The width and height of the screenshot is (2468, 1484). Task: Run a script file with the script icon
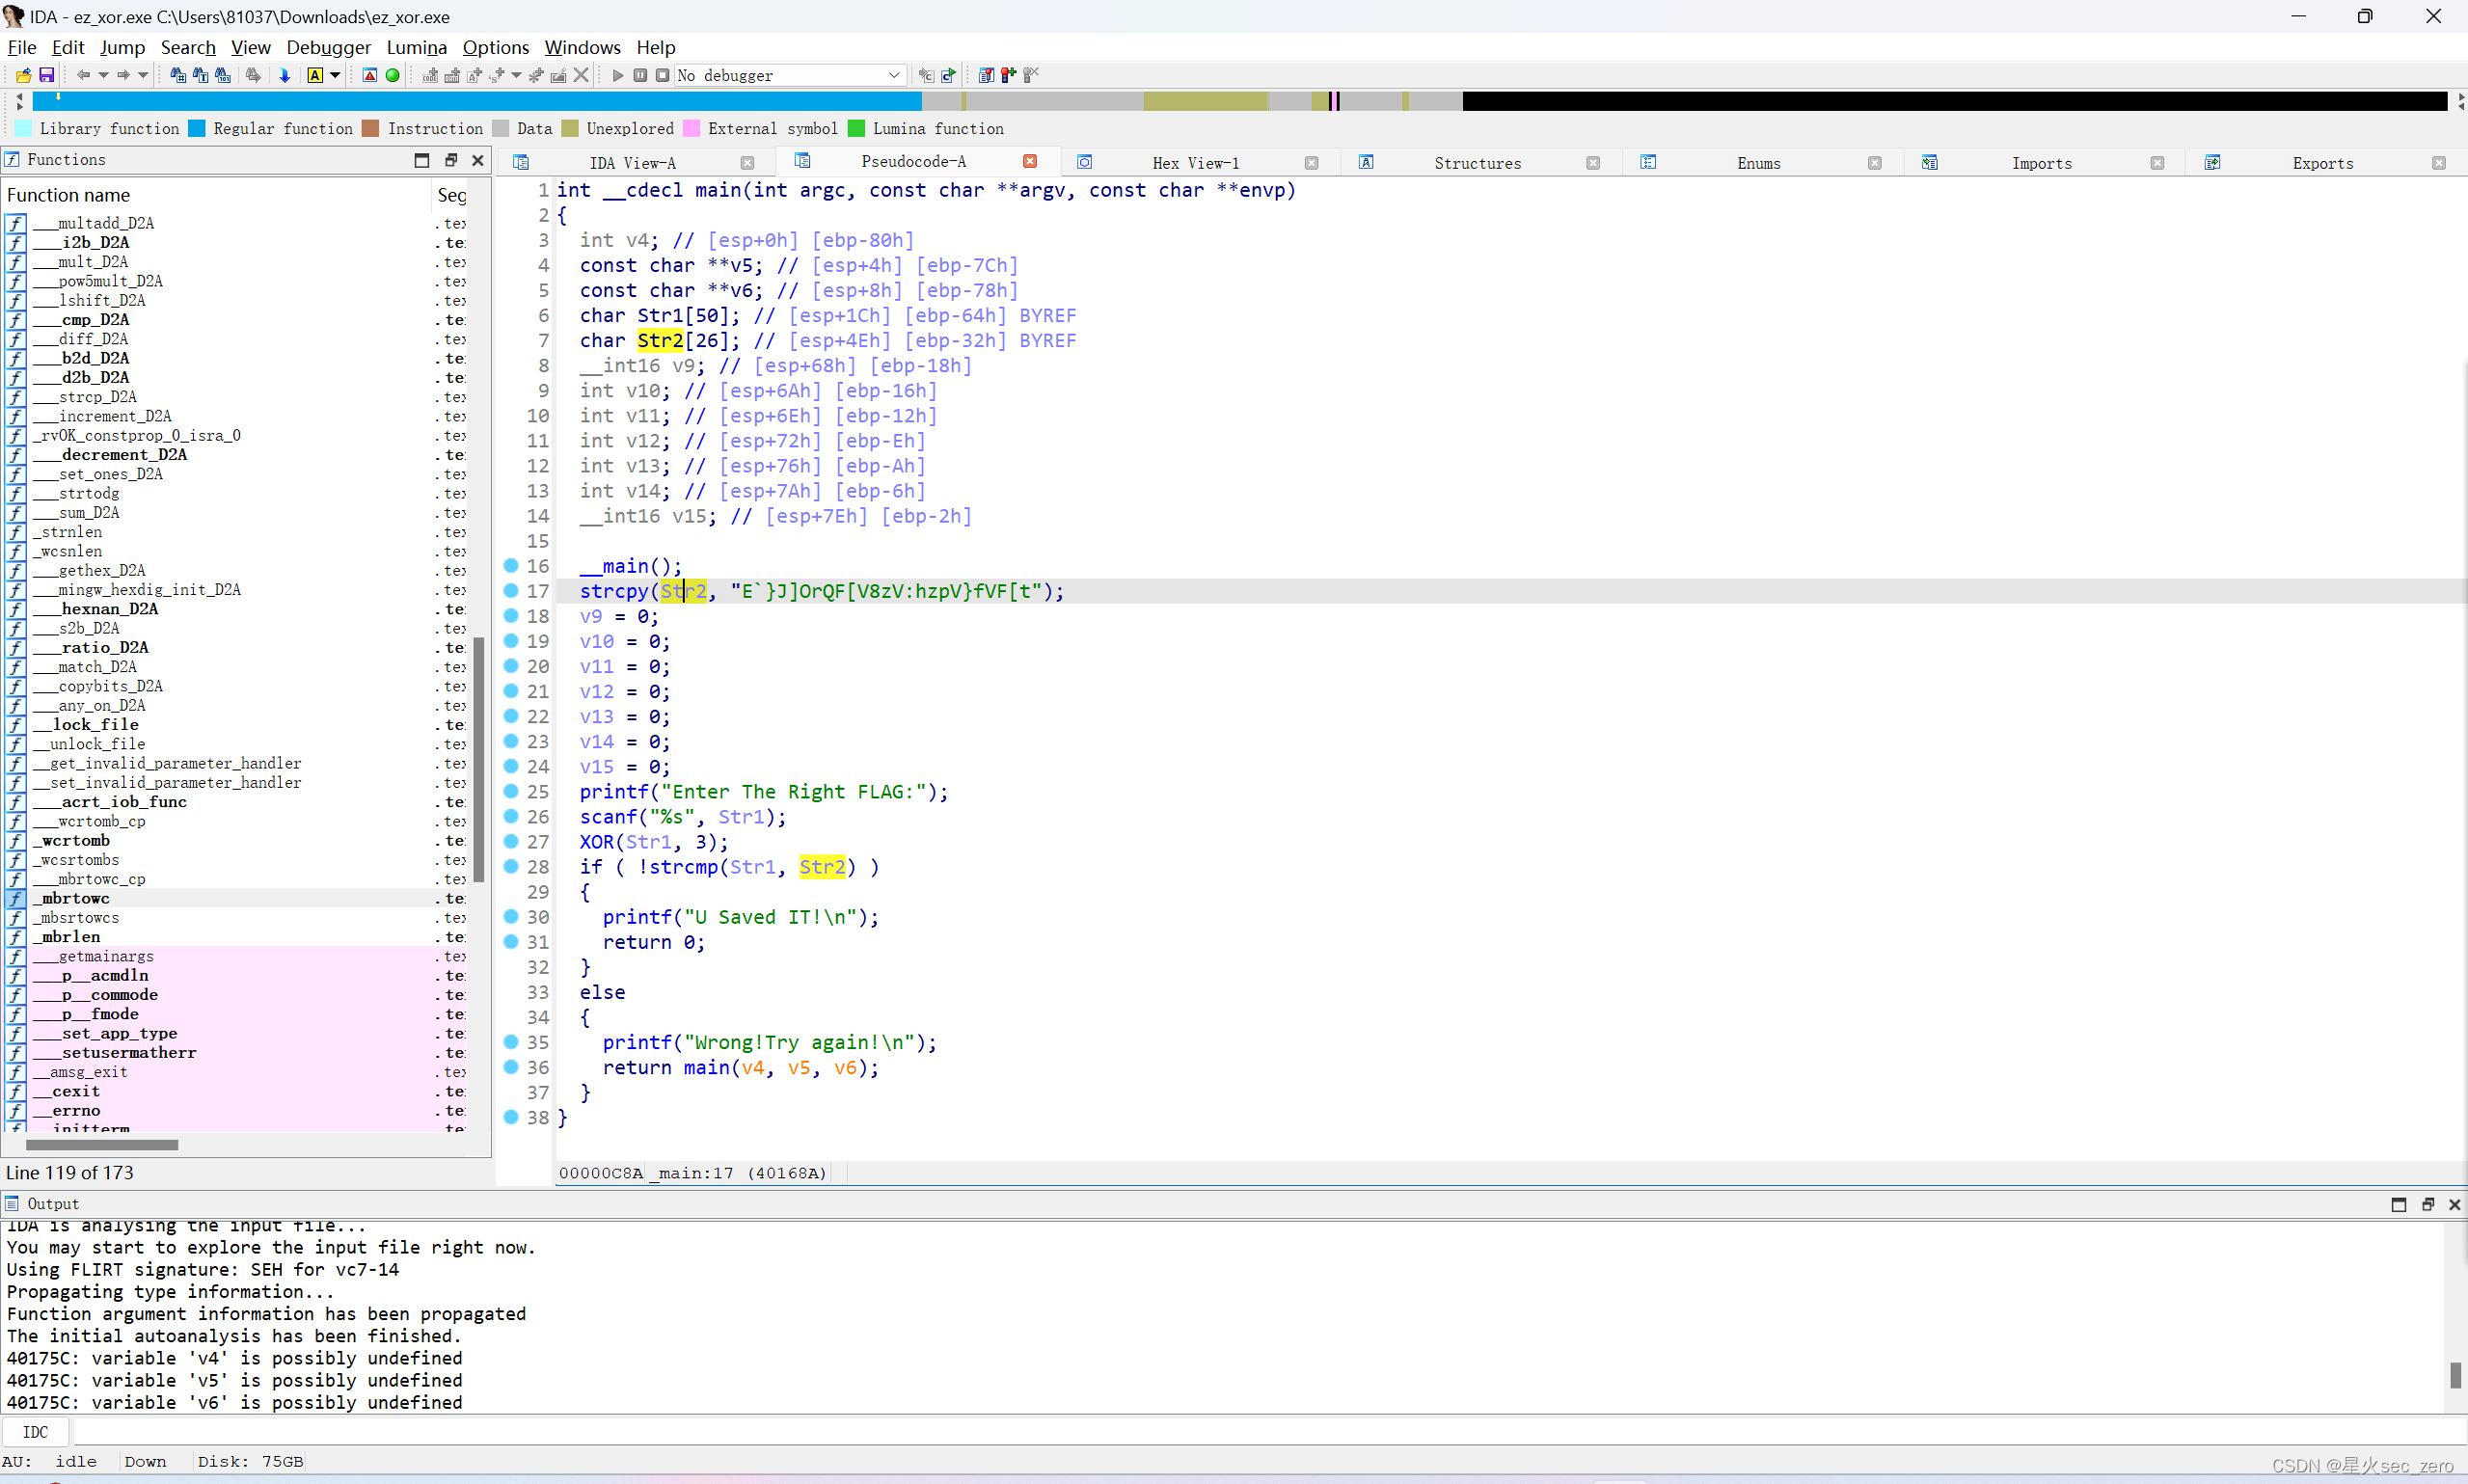tap(948, 75)
